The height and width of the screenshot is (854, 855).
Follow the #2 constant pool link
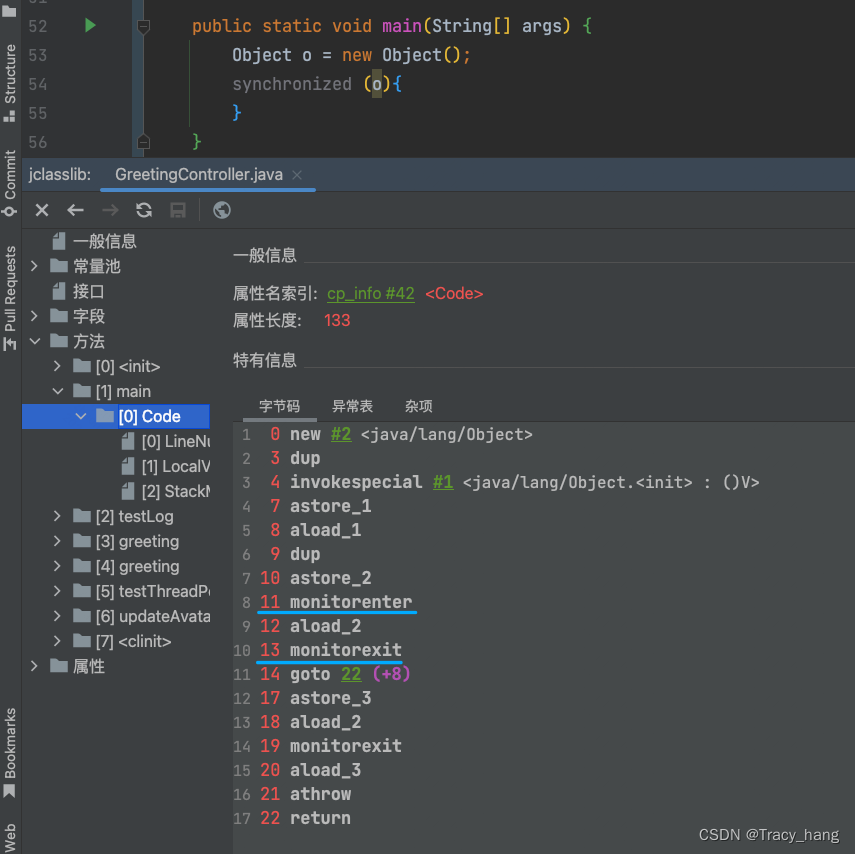tap(341, 434)
